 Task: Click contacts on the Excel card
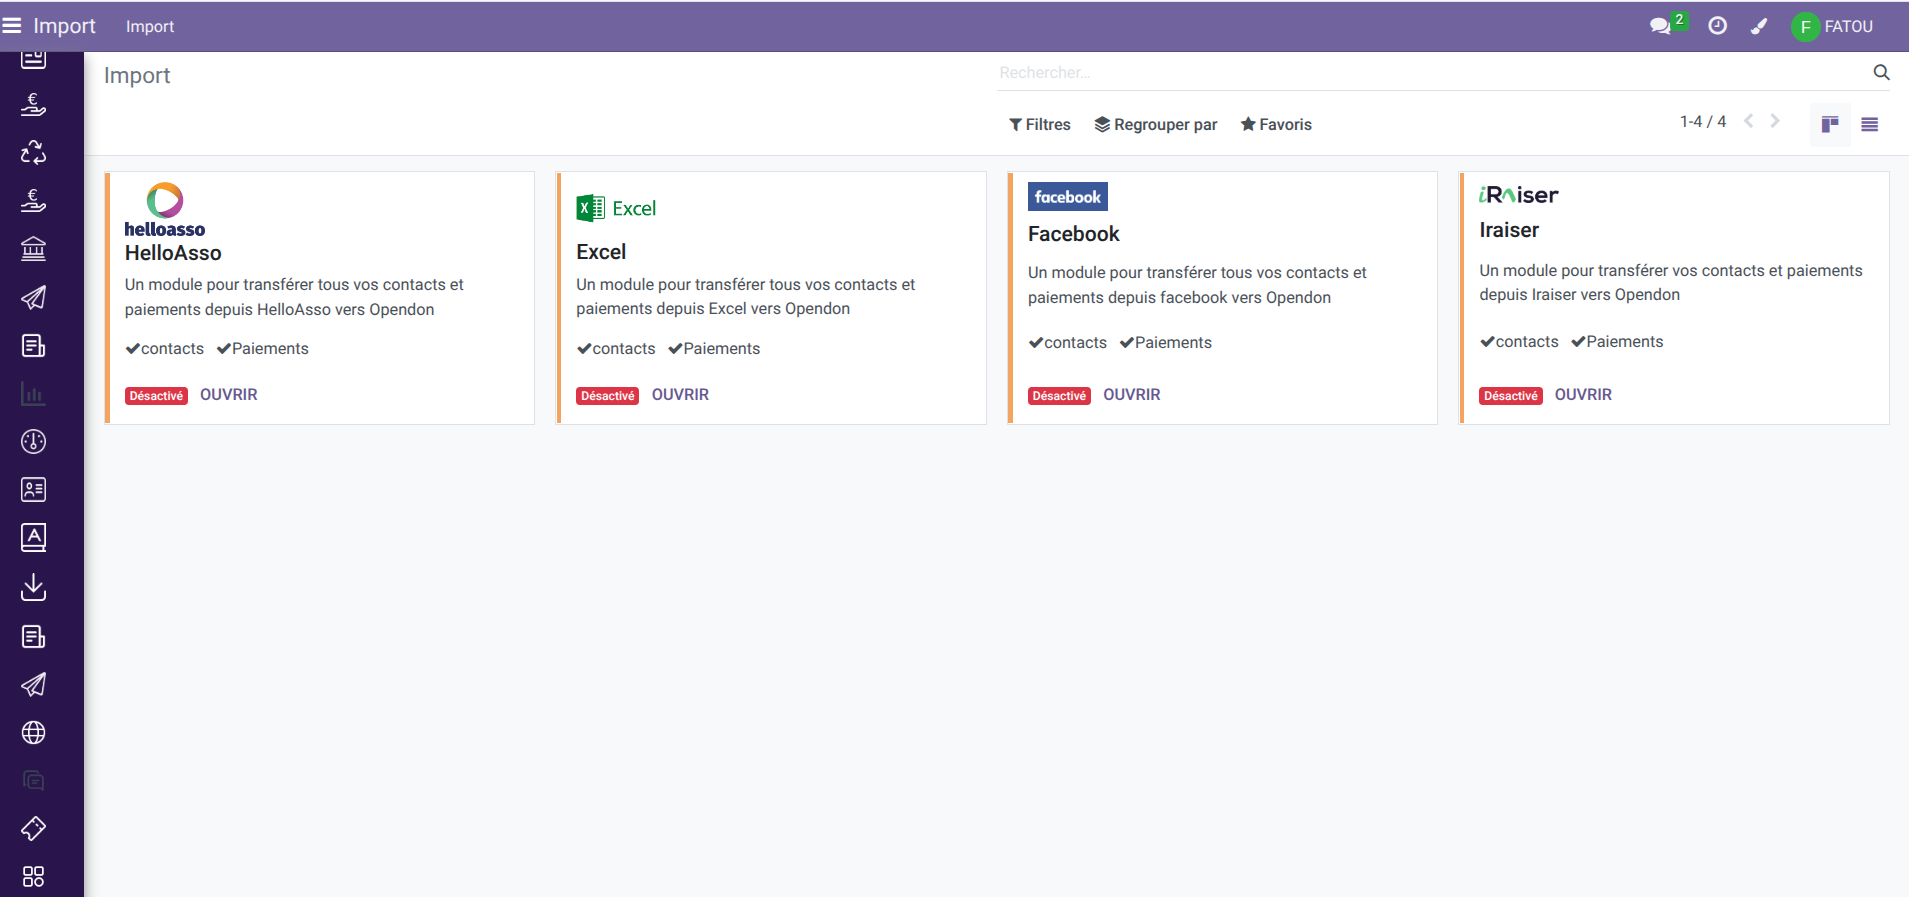pyautogui.click(x=616, y=349)
